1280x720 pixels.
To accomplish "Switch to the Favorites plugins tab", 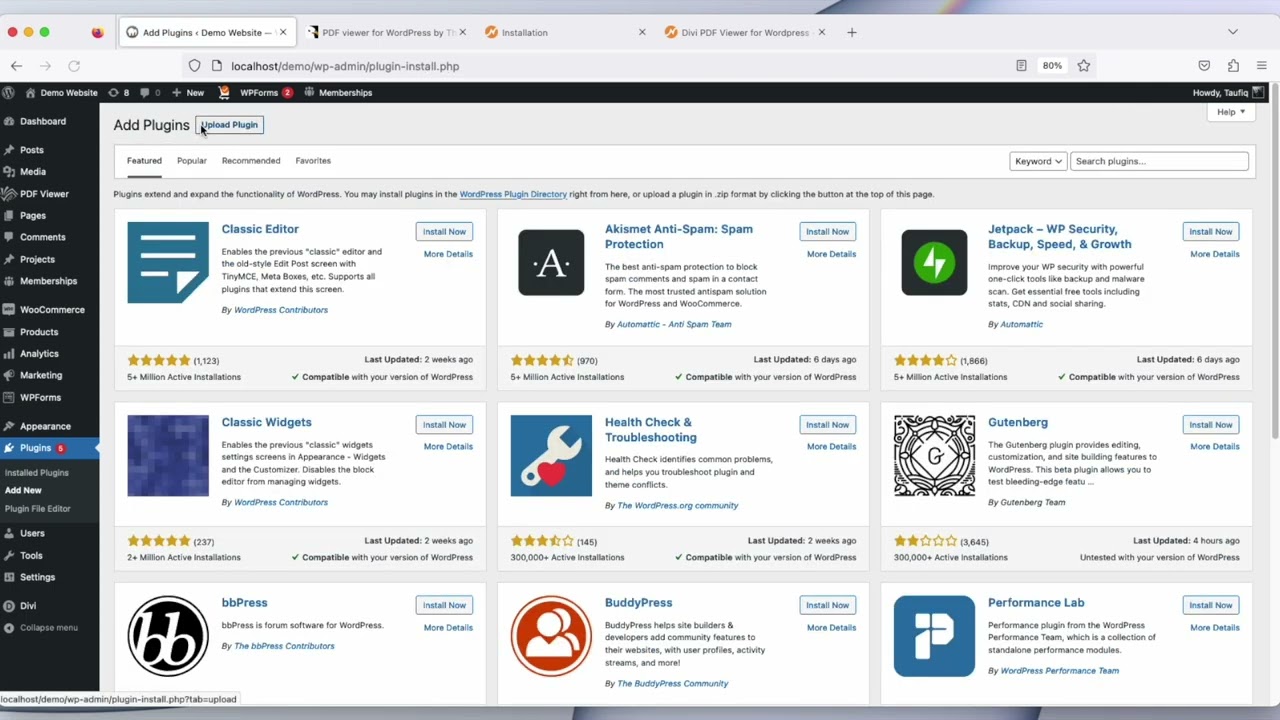I will pyautogui.click(x=313, y=161).
